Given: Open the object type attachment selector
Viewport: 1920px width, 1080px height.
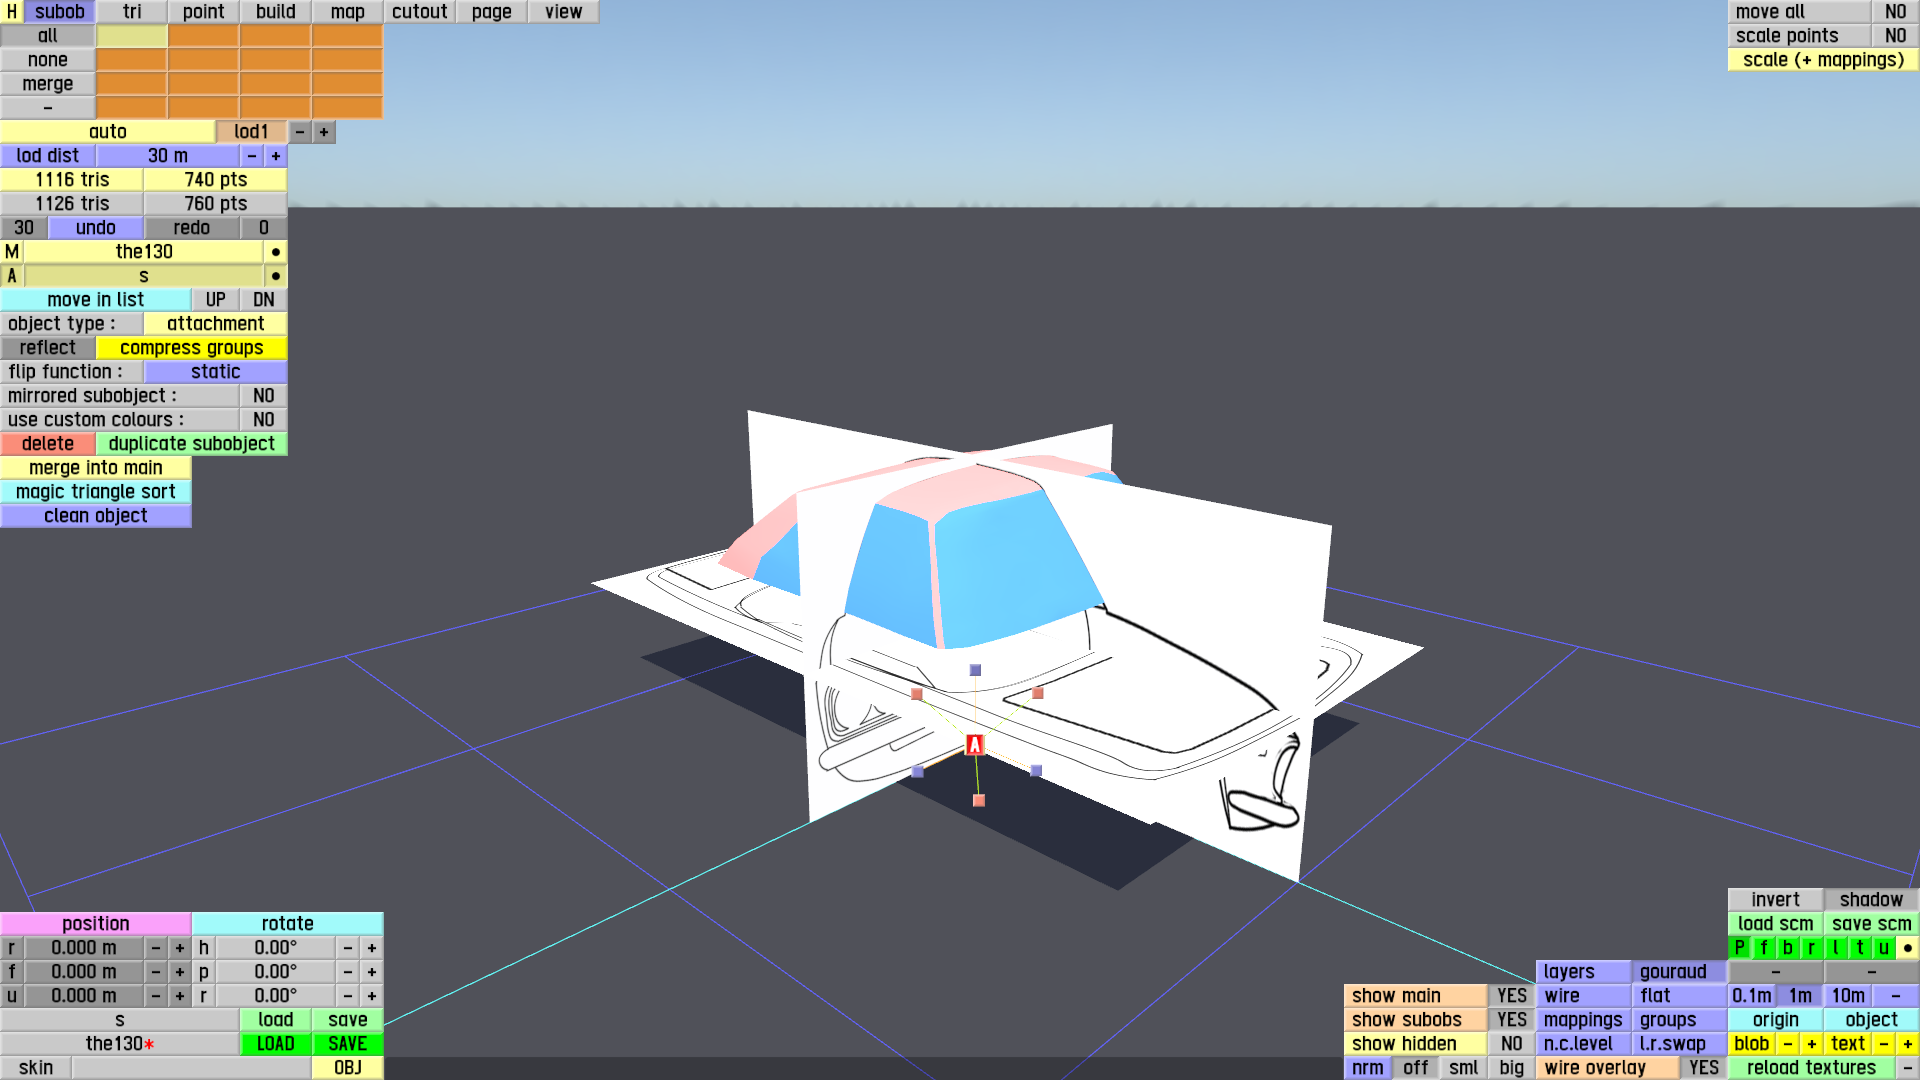Looking at the screenshot, I should point(215,324).
